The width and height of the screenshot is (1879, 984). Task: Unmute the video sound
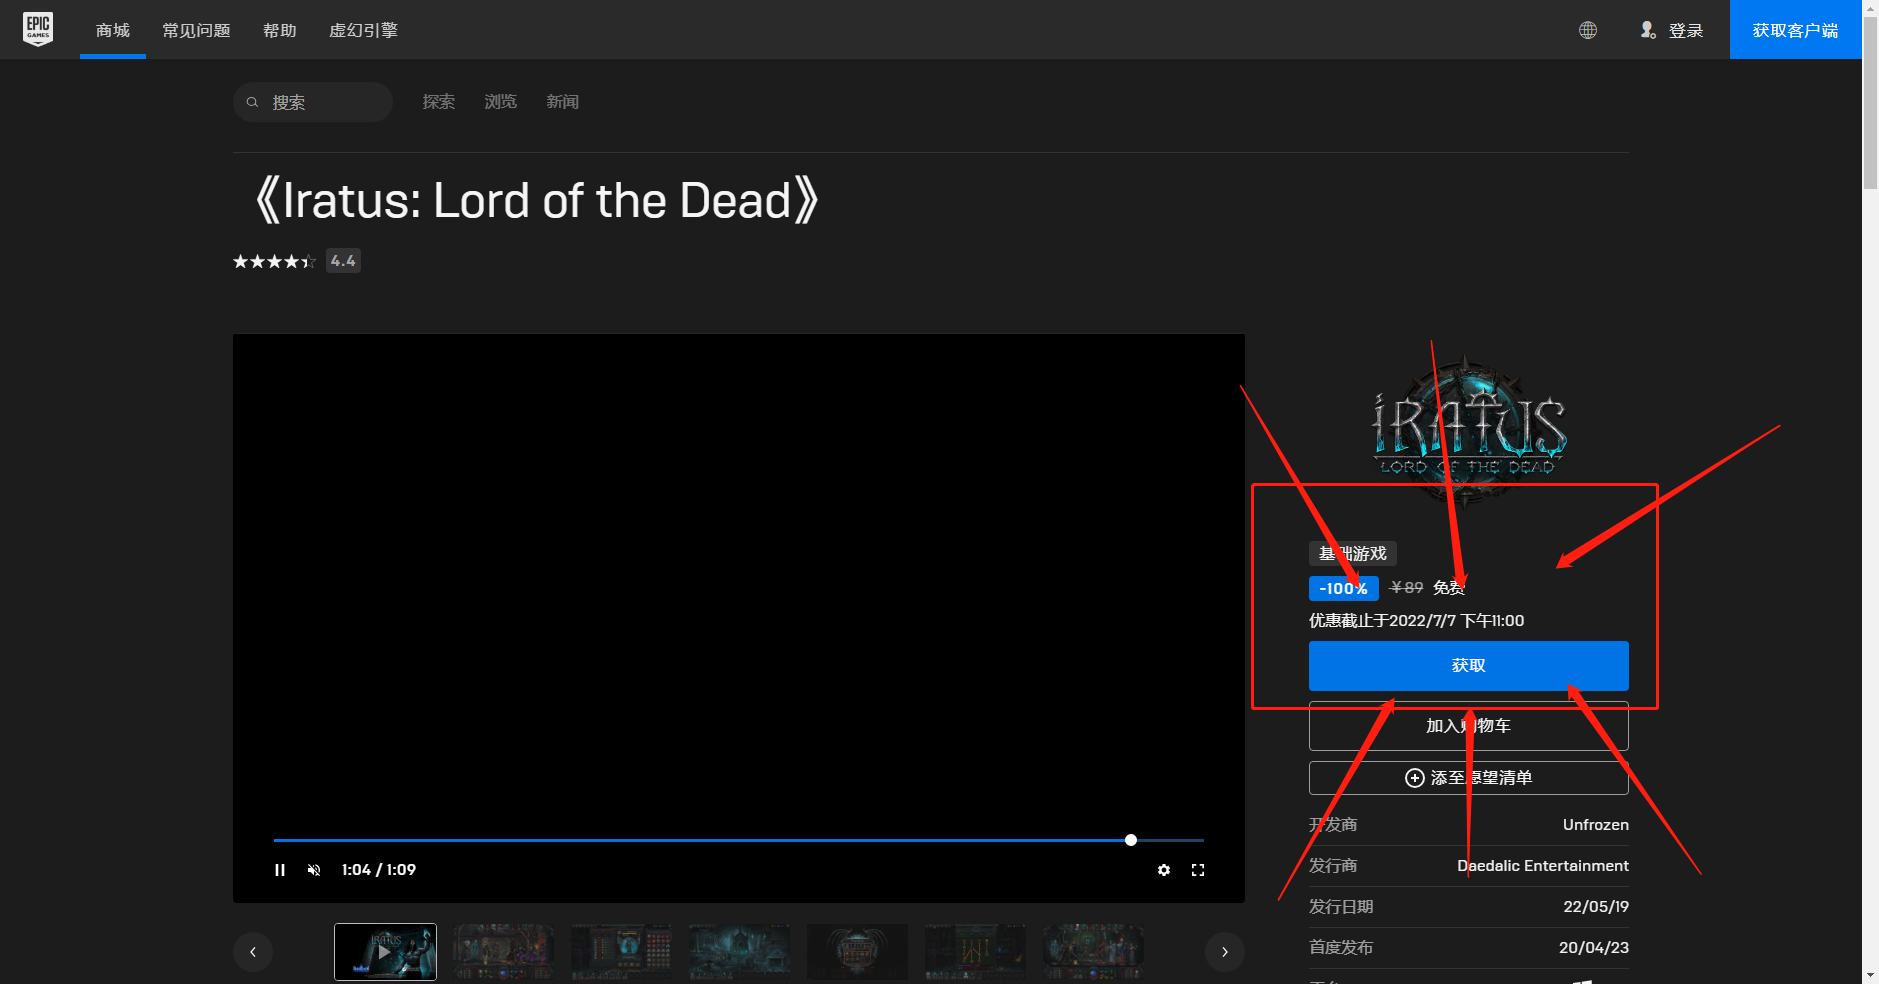click(314, 870)
